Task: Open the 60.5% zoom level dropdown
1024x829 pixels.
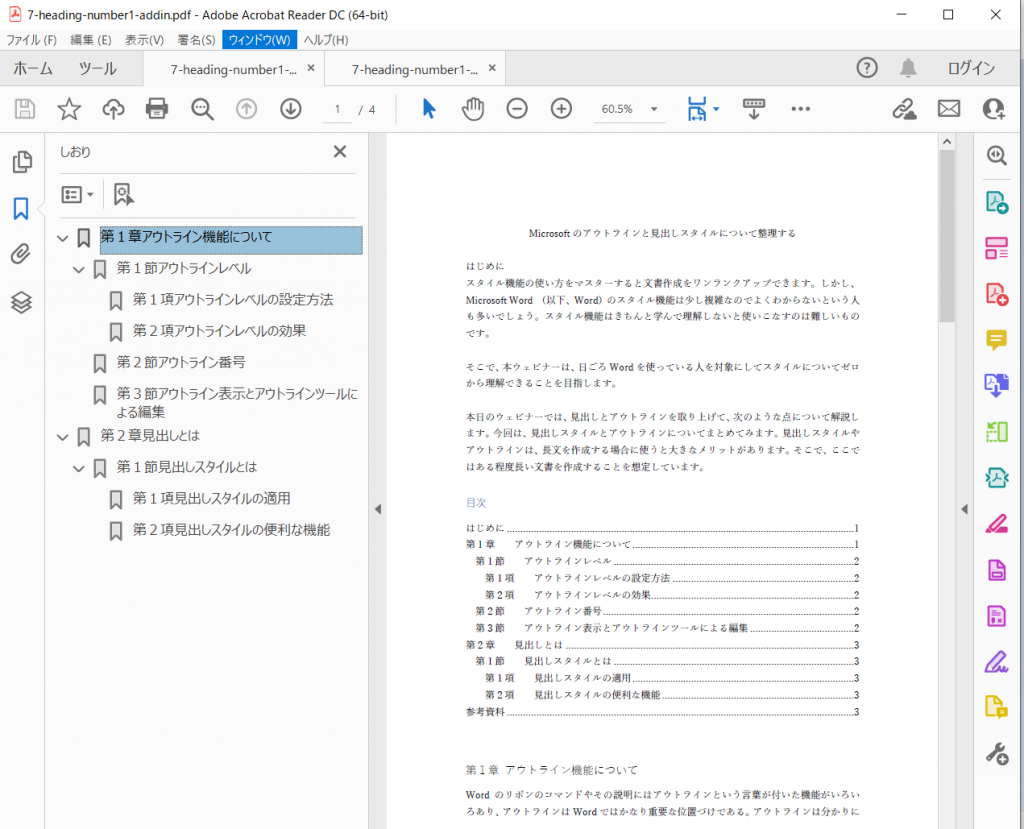Action: pos(653,108)
